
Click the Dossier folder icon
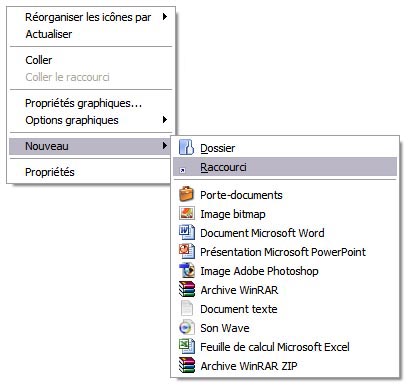[x=186, y=147]
